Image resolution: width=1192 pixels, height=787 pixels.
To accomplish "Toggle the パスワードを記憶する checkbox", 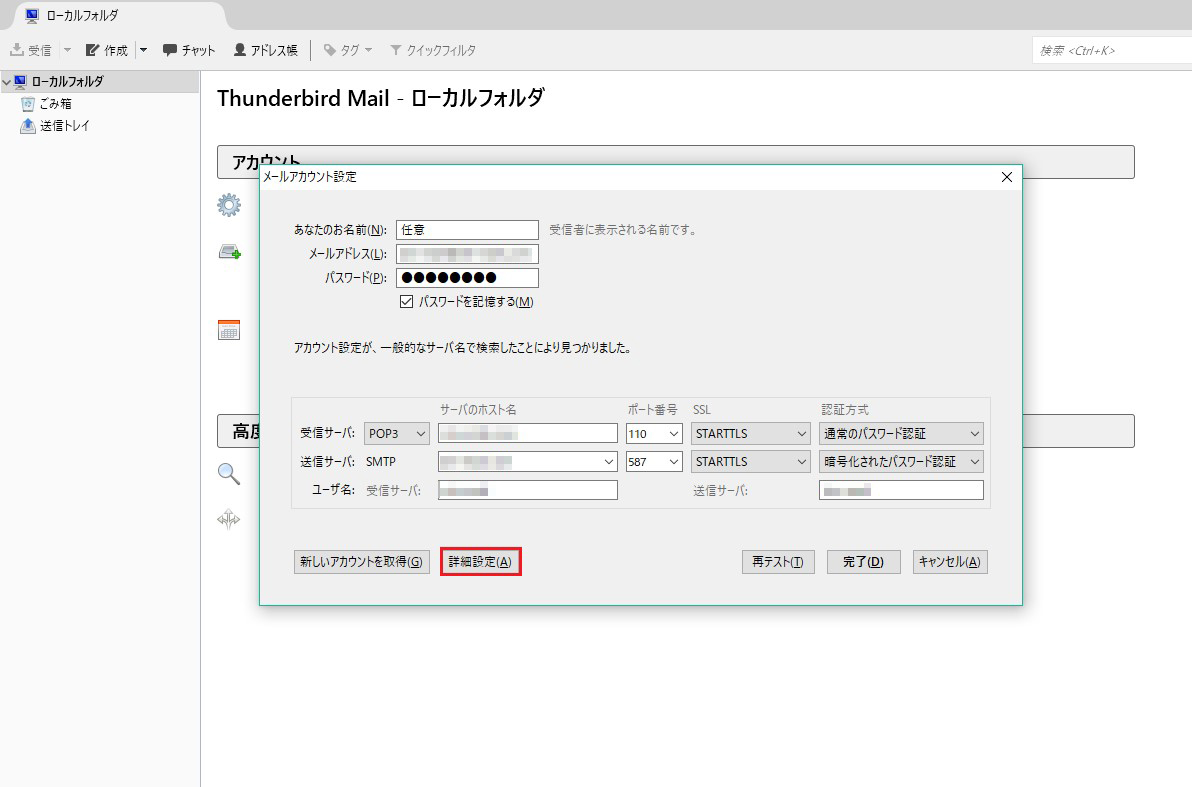I will (x=407, y=302).
